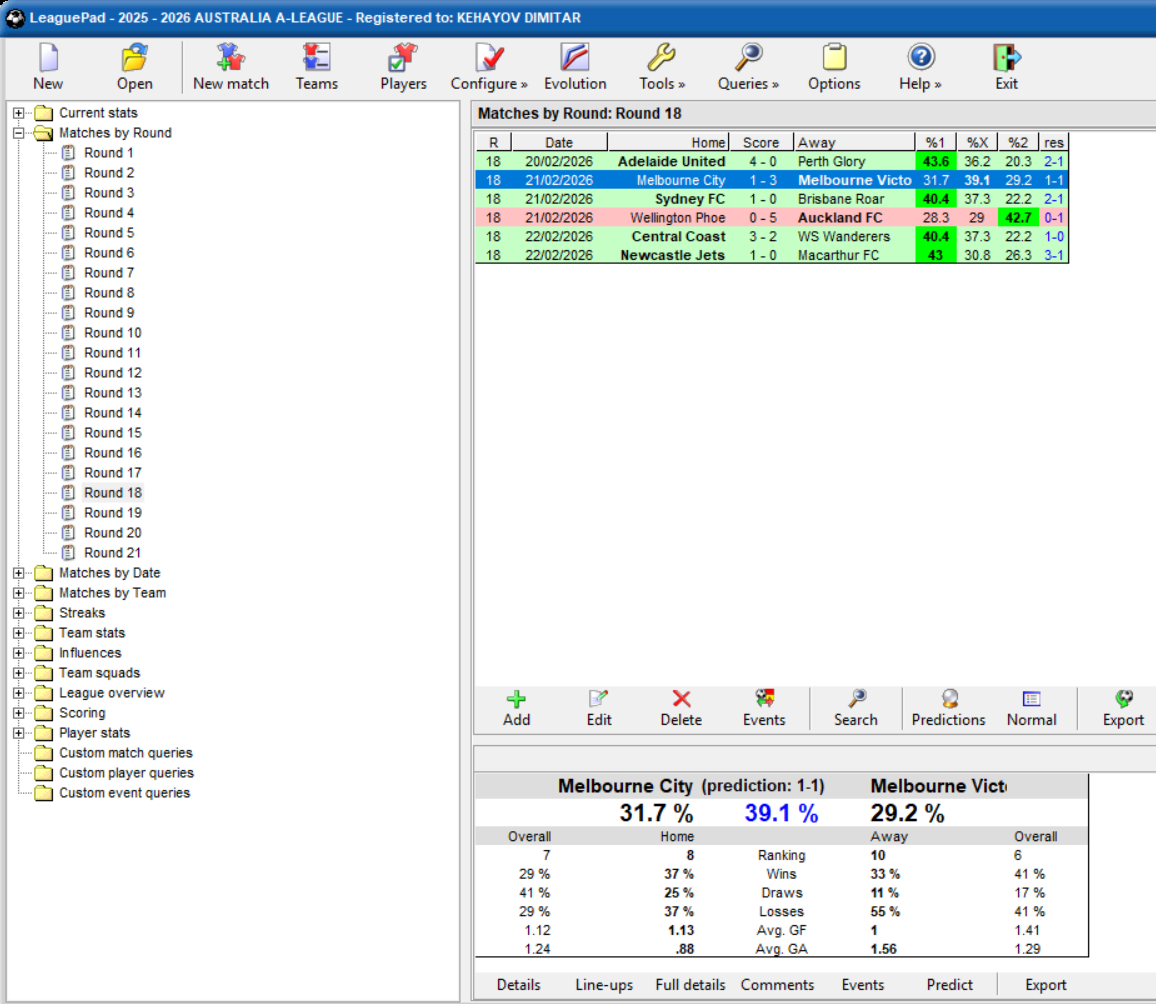The height and width of the screenshot is (1004, 1156).
Task: Open the Search magnifier icon above match details
Action: (x=855, y=705)
